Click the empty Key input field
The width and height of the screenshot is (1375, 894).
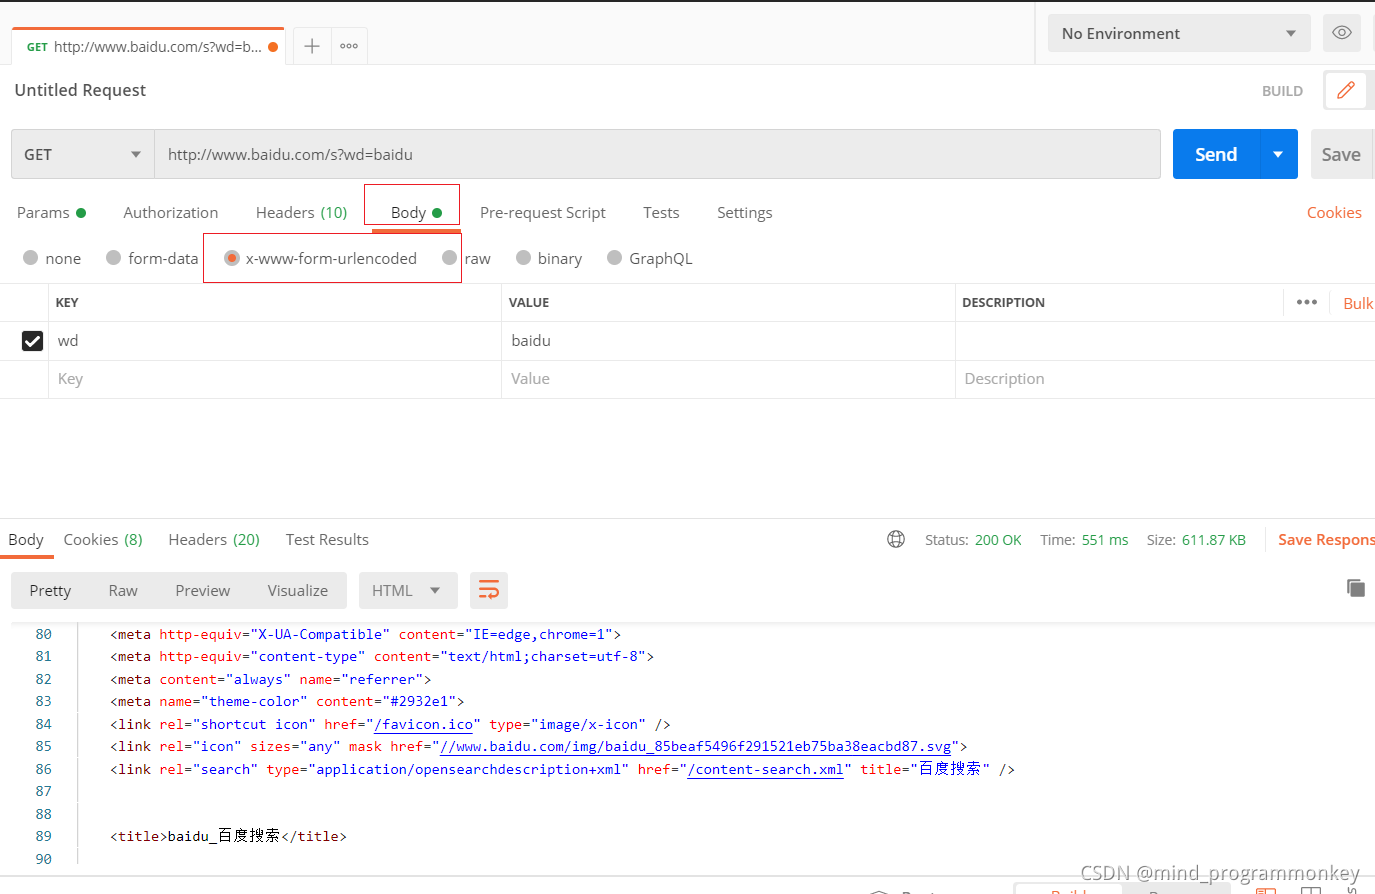click(275, 379)
